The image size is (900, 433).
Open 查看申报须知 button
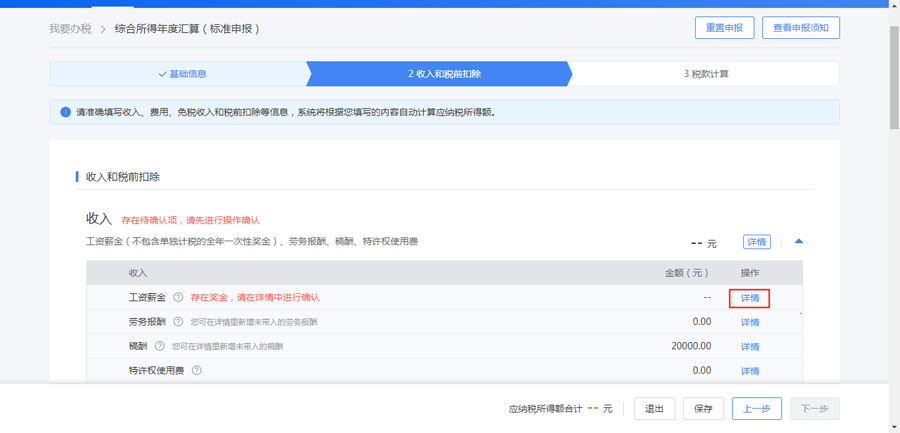tap(800, 28)
